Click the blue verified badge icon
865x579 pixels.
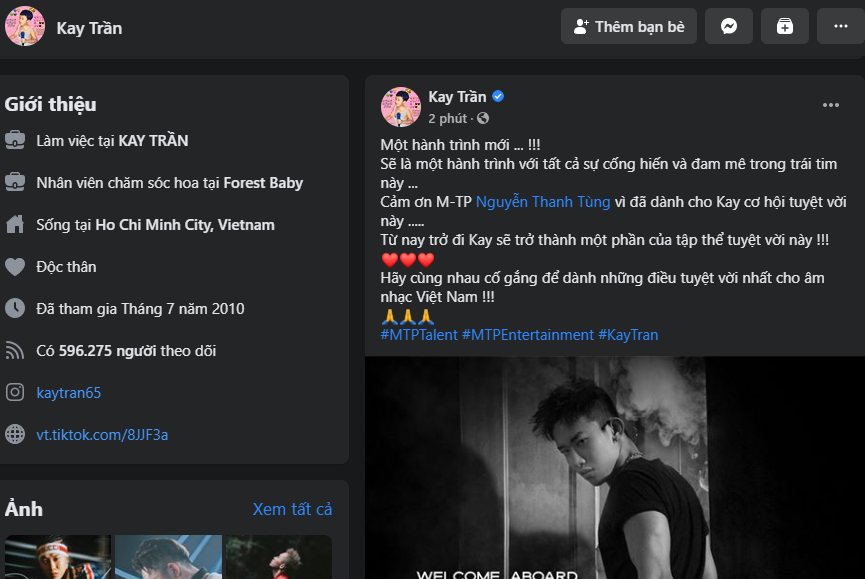point(498,97)
